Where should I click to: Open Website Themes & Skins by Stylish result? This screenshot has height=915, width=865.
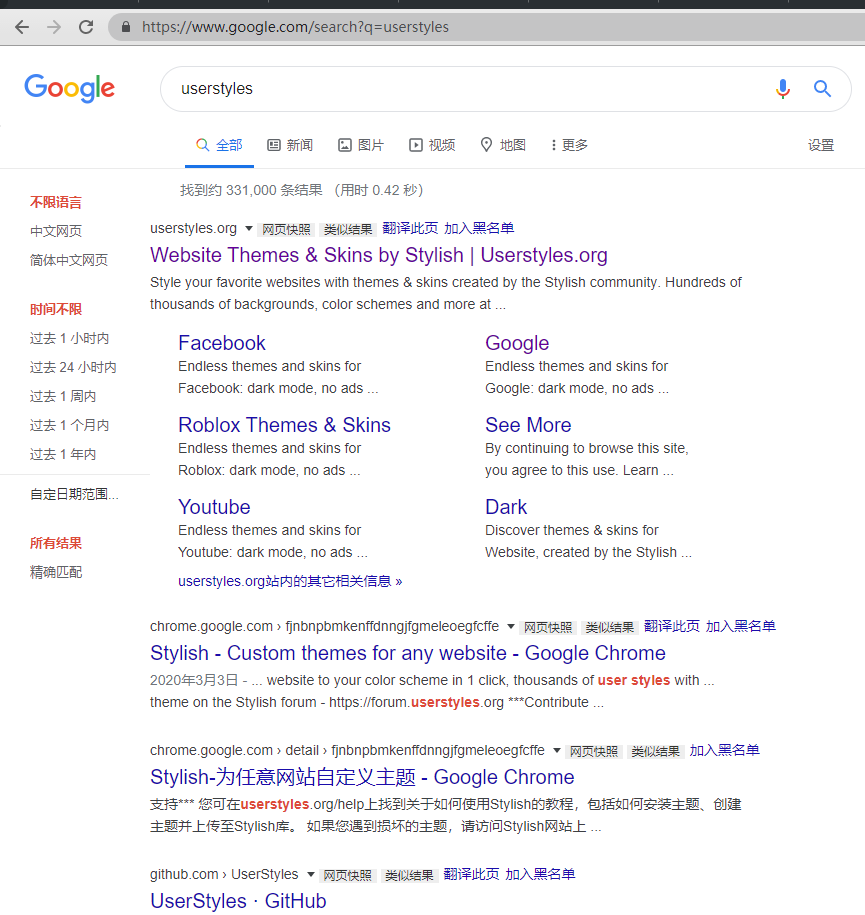pyautogui.click(x=379, y=255)
